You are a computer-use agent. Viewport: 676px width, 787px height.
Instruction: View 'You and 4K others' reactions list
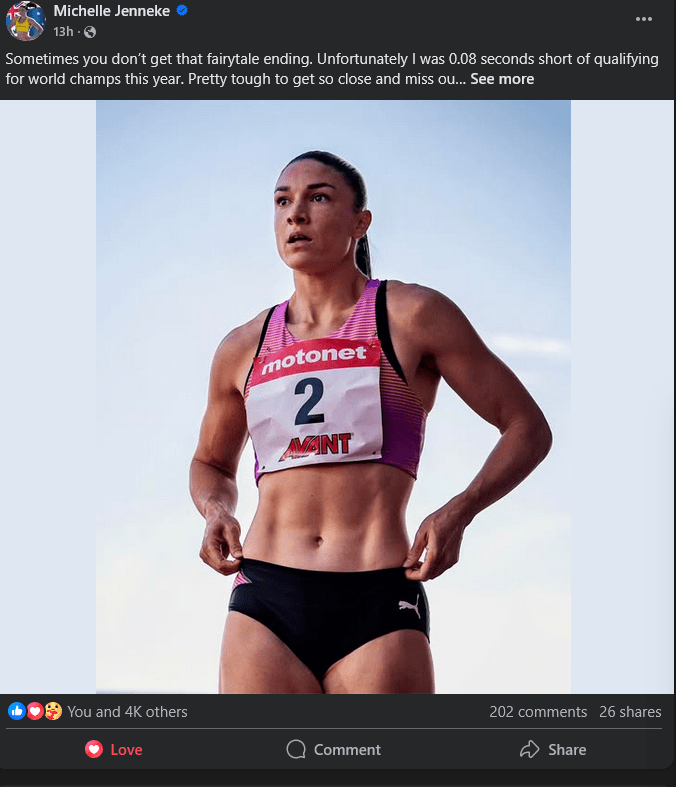click(x=127, y=712)
